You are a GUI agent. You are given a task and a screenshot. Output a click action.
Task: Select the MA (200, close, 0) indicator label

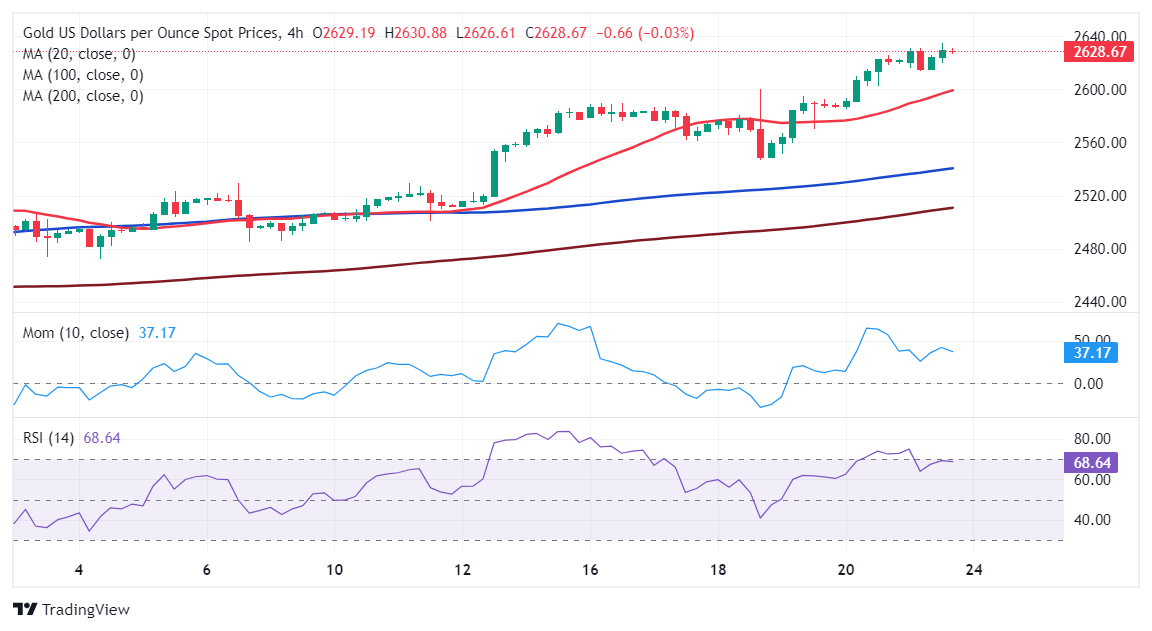coord(83,96)
